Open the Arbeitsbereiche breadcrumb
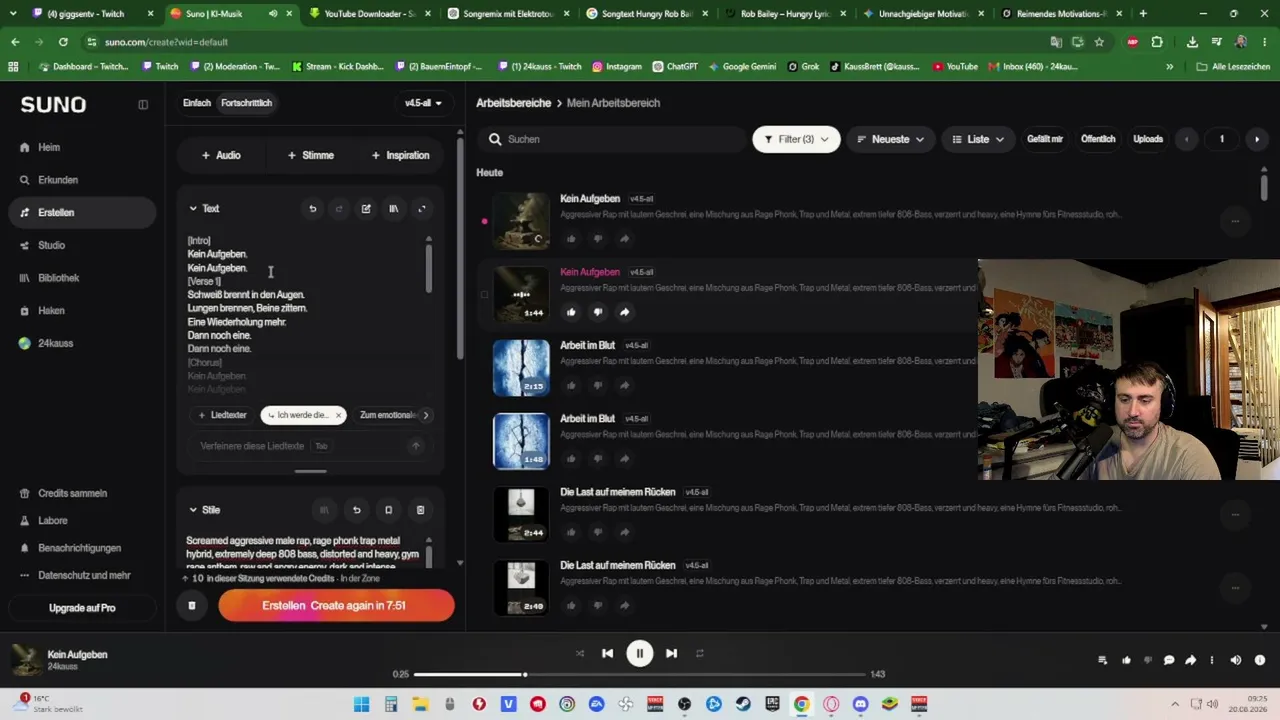The width and height of the screenshot is (1280, 720). pyautogui.click(x=514, y=103)
